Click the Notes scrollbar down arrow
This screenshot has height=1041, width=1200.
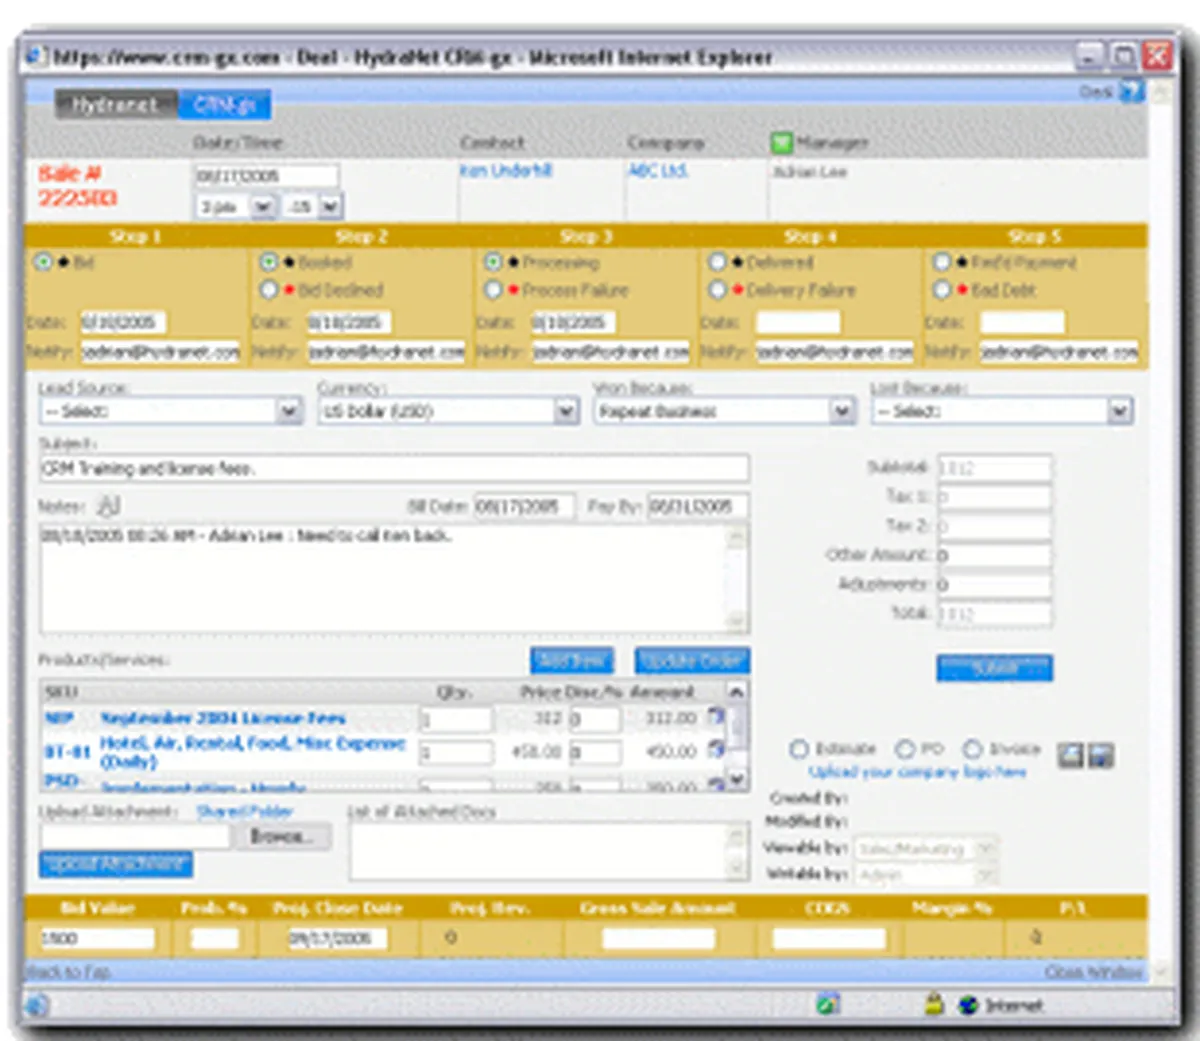[x=737, y=620]
